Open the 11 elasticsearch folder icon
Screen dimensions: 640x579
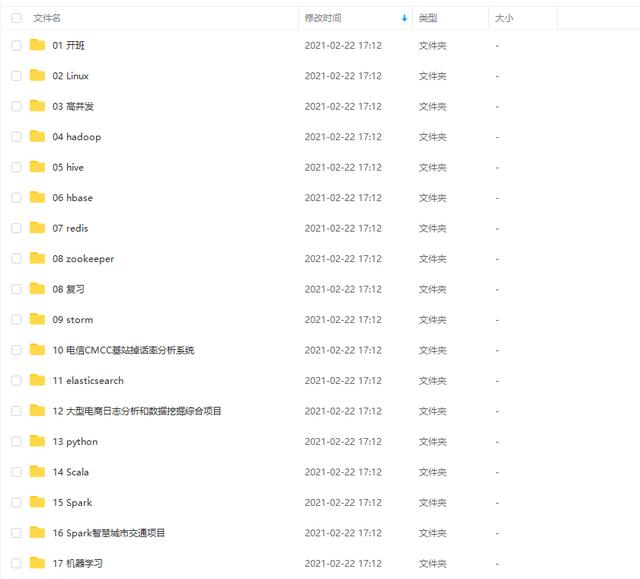click(x=37, y=380)
